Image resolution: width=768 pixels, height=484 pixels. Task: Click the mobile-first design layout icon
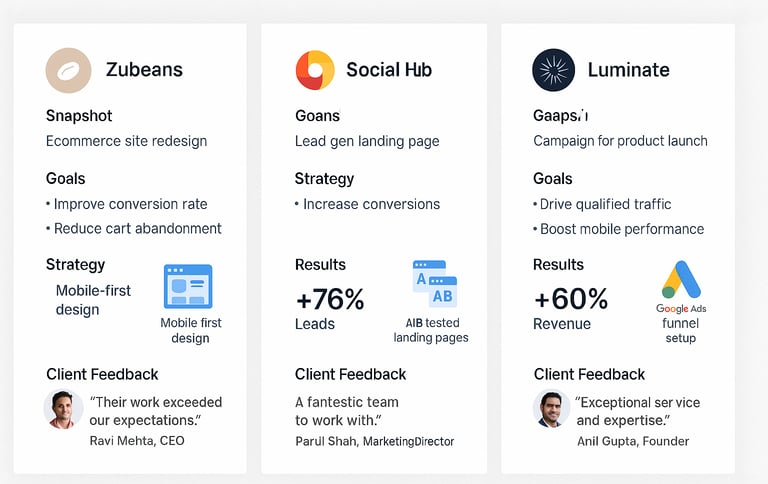pos(188,287)
